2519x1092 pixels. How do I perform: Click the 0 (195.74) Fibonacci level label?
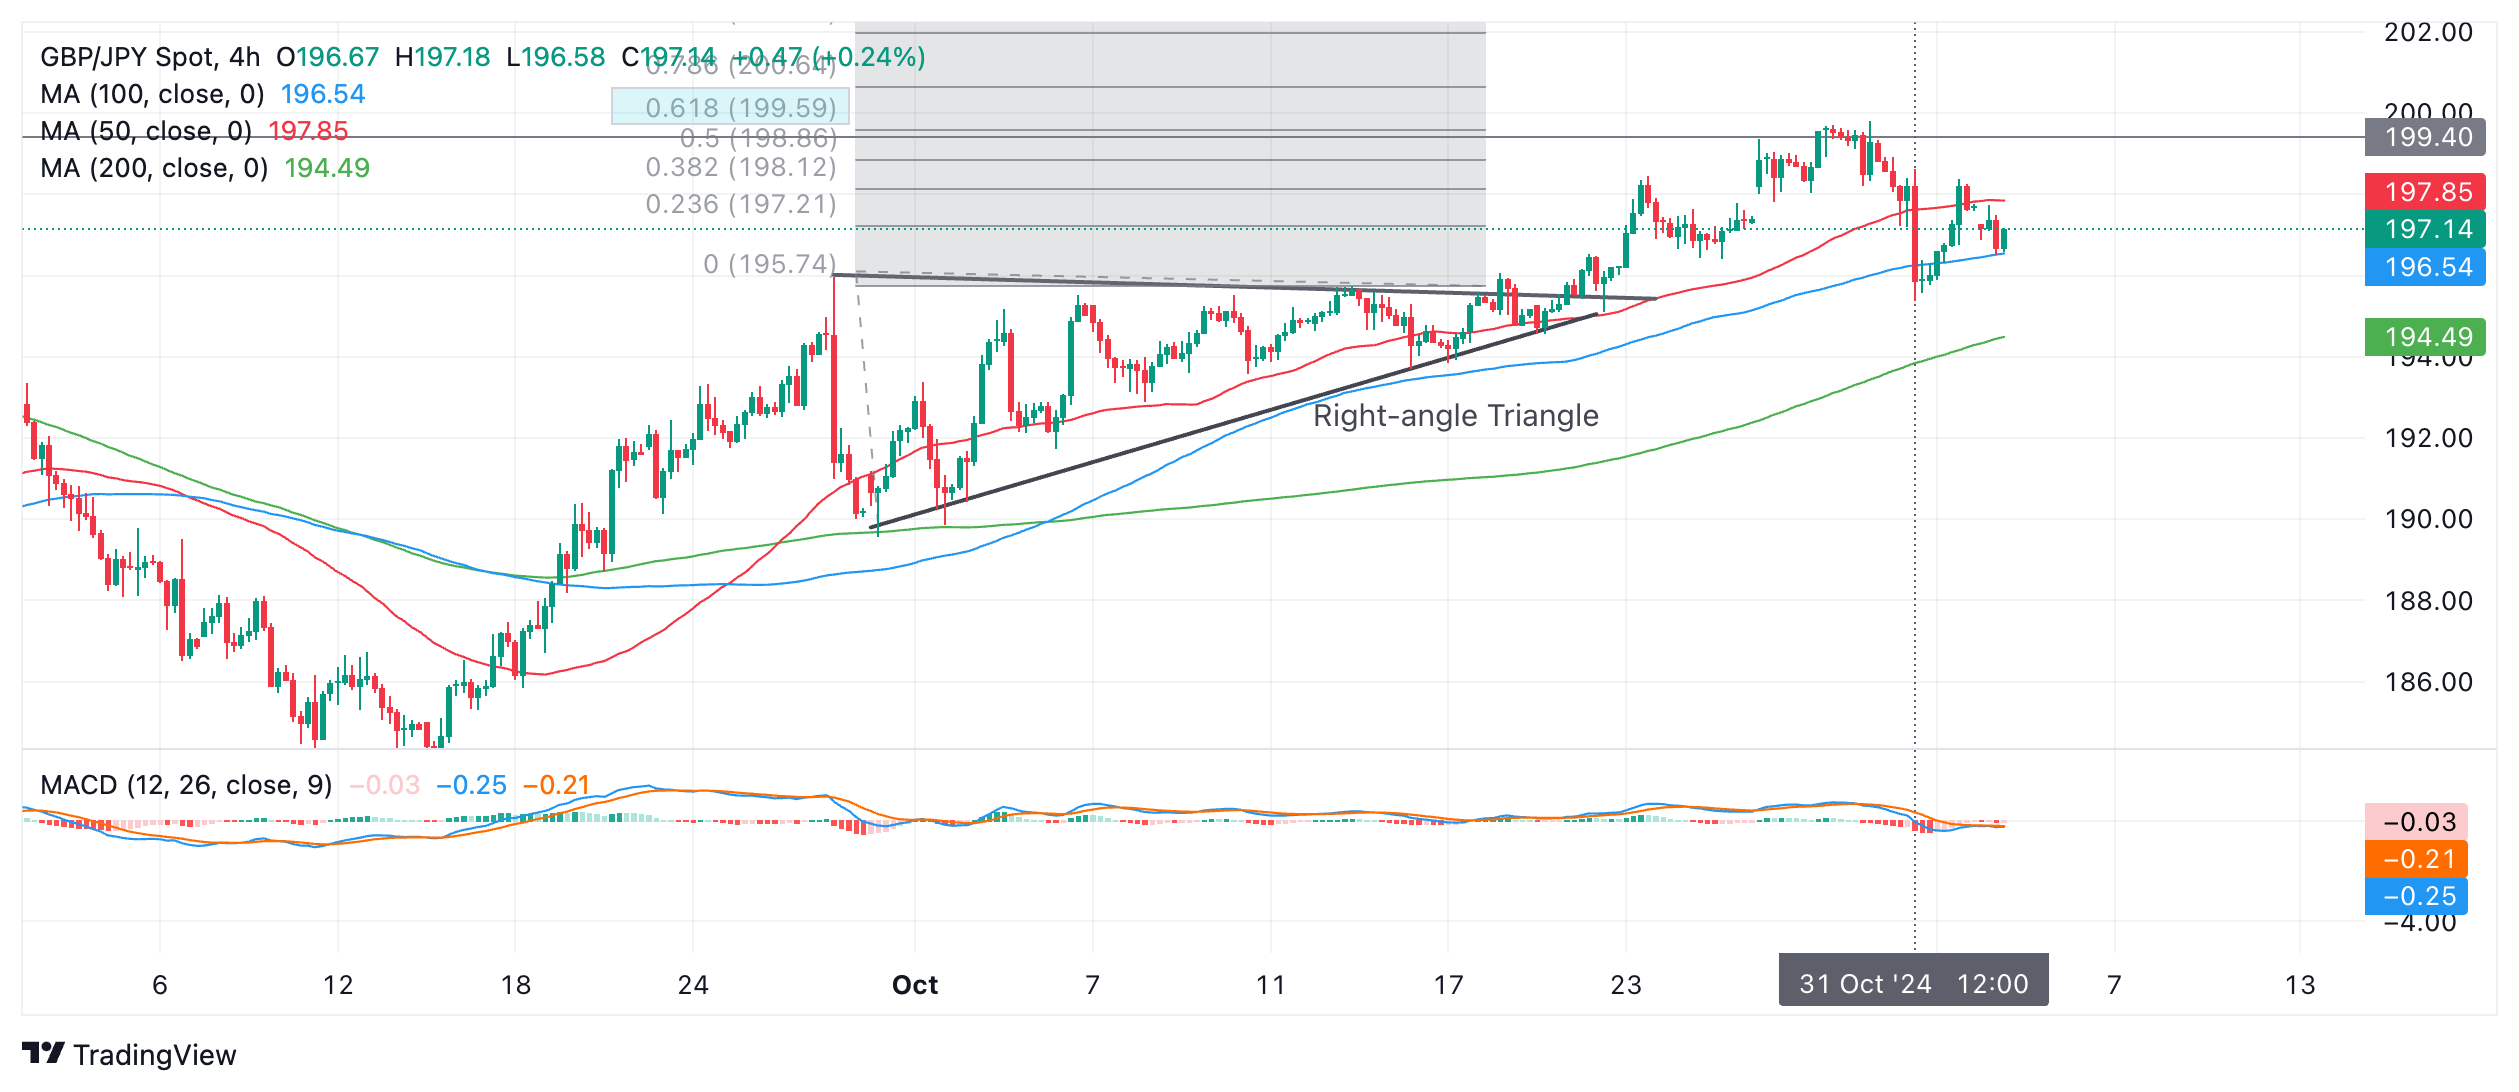click(x=769, y=264)
